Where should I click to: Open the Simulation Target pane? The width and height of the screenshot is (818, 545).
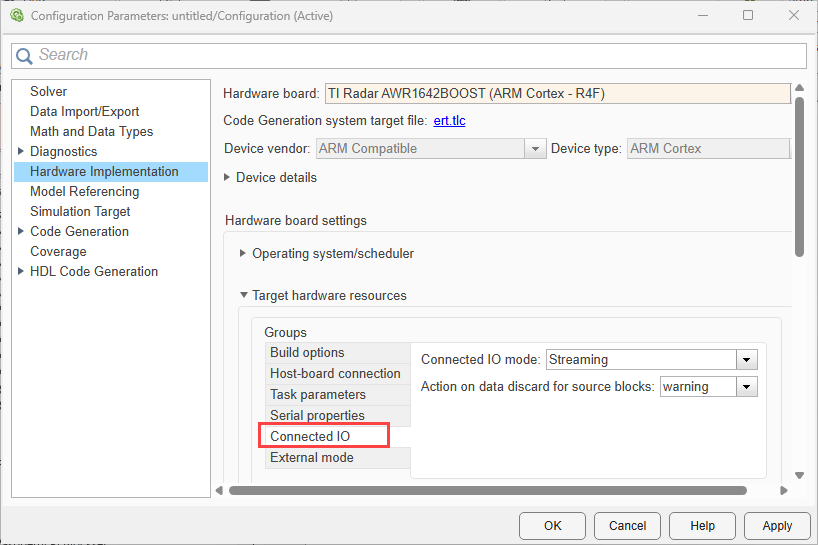click(x=80, y=211)
